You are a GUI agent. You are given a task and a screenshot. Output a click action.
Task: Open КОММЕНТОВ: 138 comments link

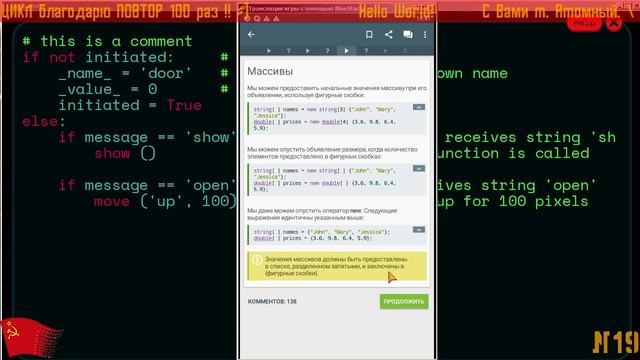point(272,302)
